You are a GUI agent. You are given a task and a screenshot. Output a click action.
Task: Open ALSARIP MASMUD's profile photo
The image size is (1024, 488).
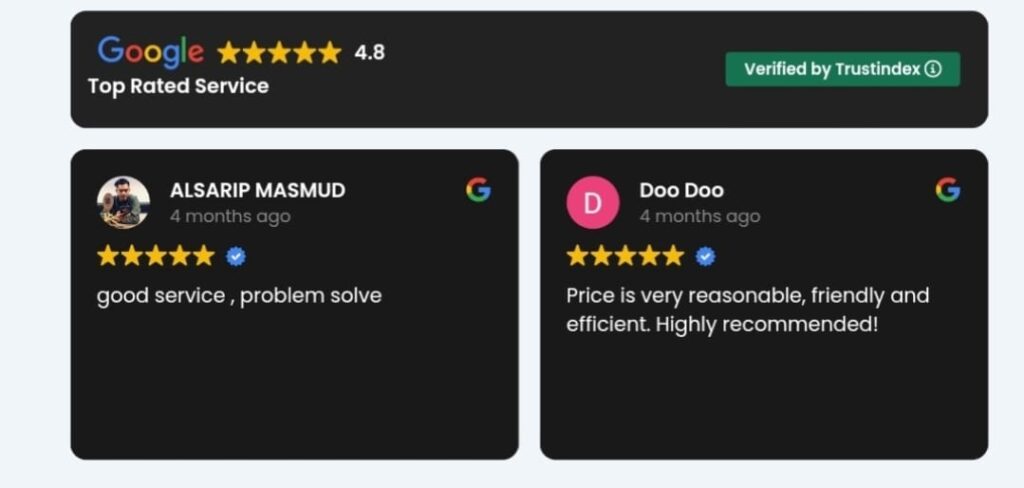point(123,202)
